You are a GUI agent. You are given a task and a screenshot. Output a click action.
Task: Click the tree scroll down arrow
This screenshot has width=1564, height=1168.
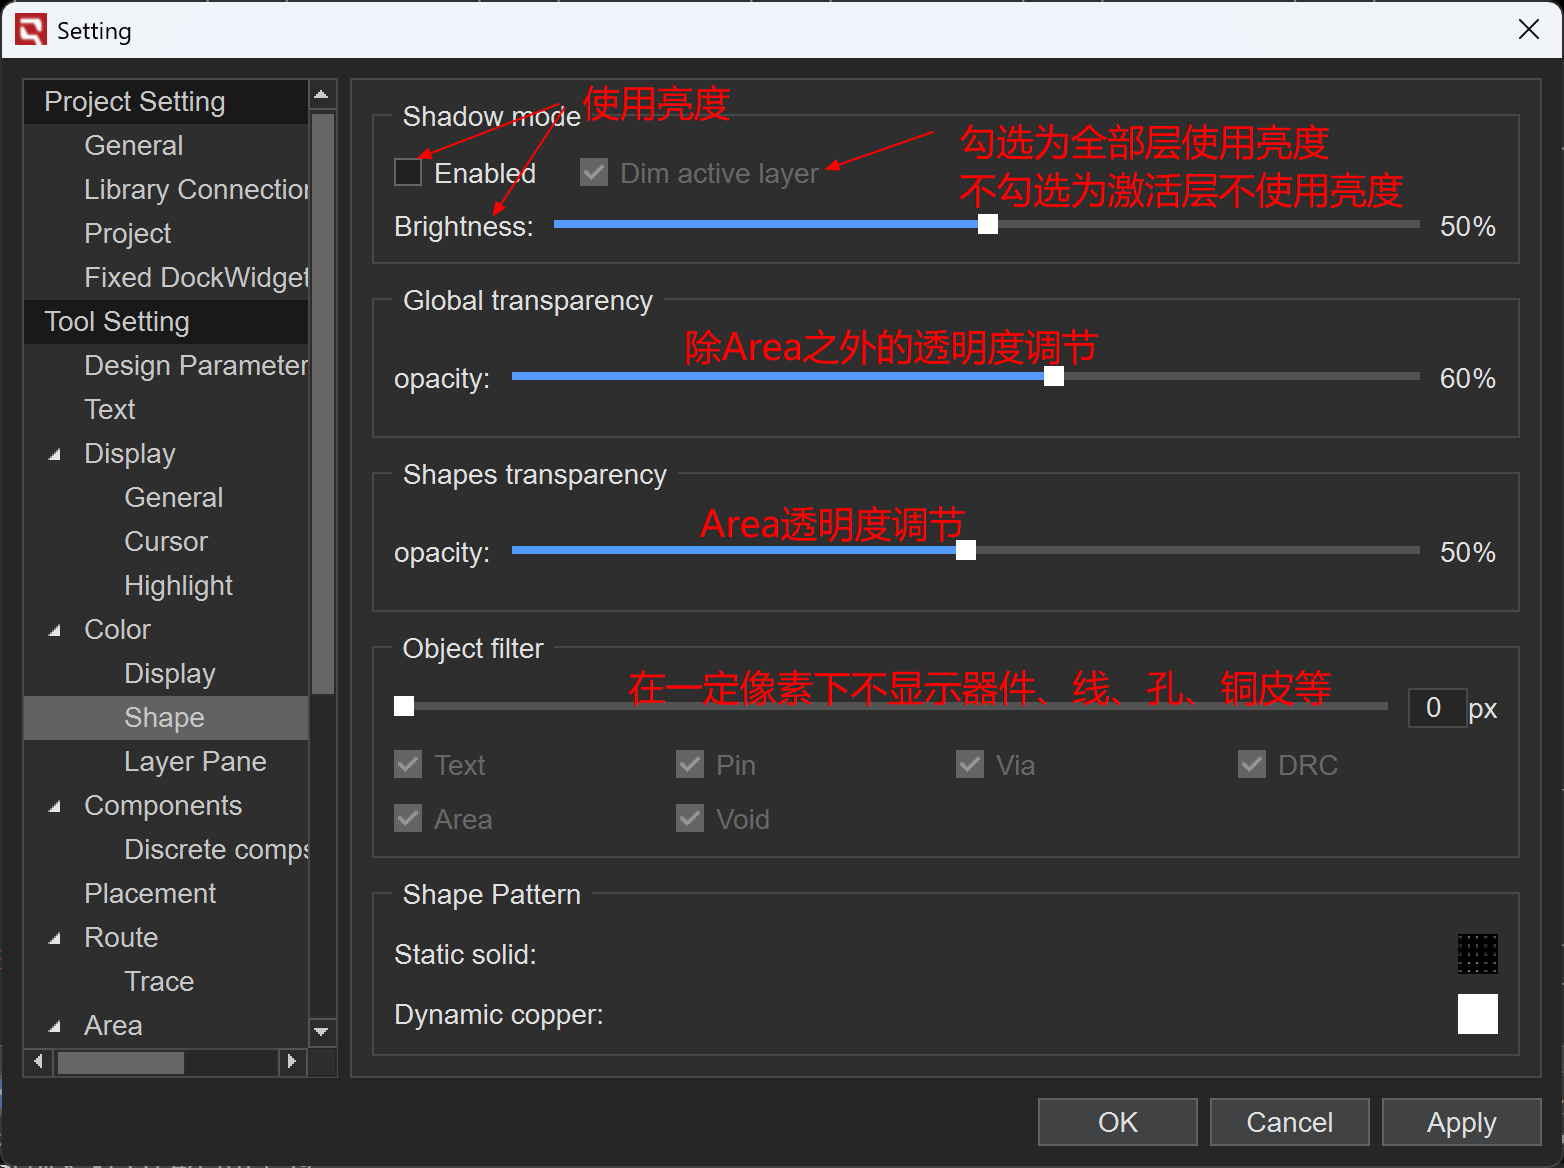(321, 1031)
